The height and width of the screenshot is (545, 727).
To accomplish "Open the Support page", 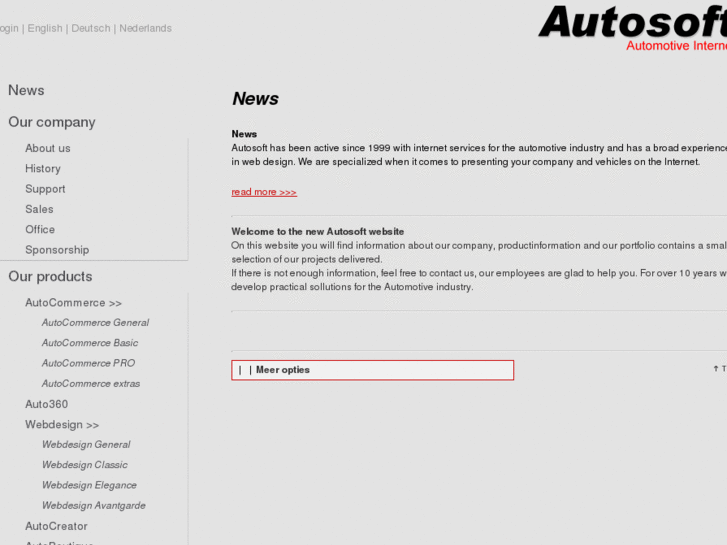I will coord(45,189).
